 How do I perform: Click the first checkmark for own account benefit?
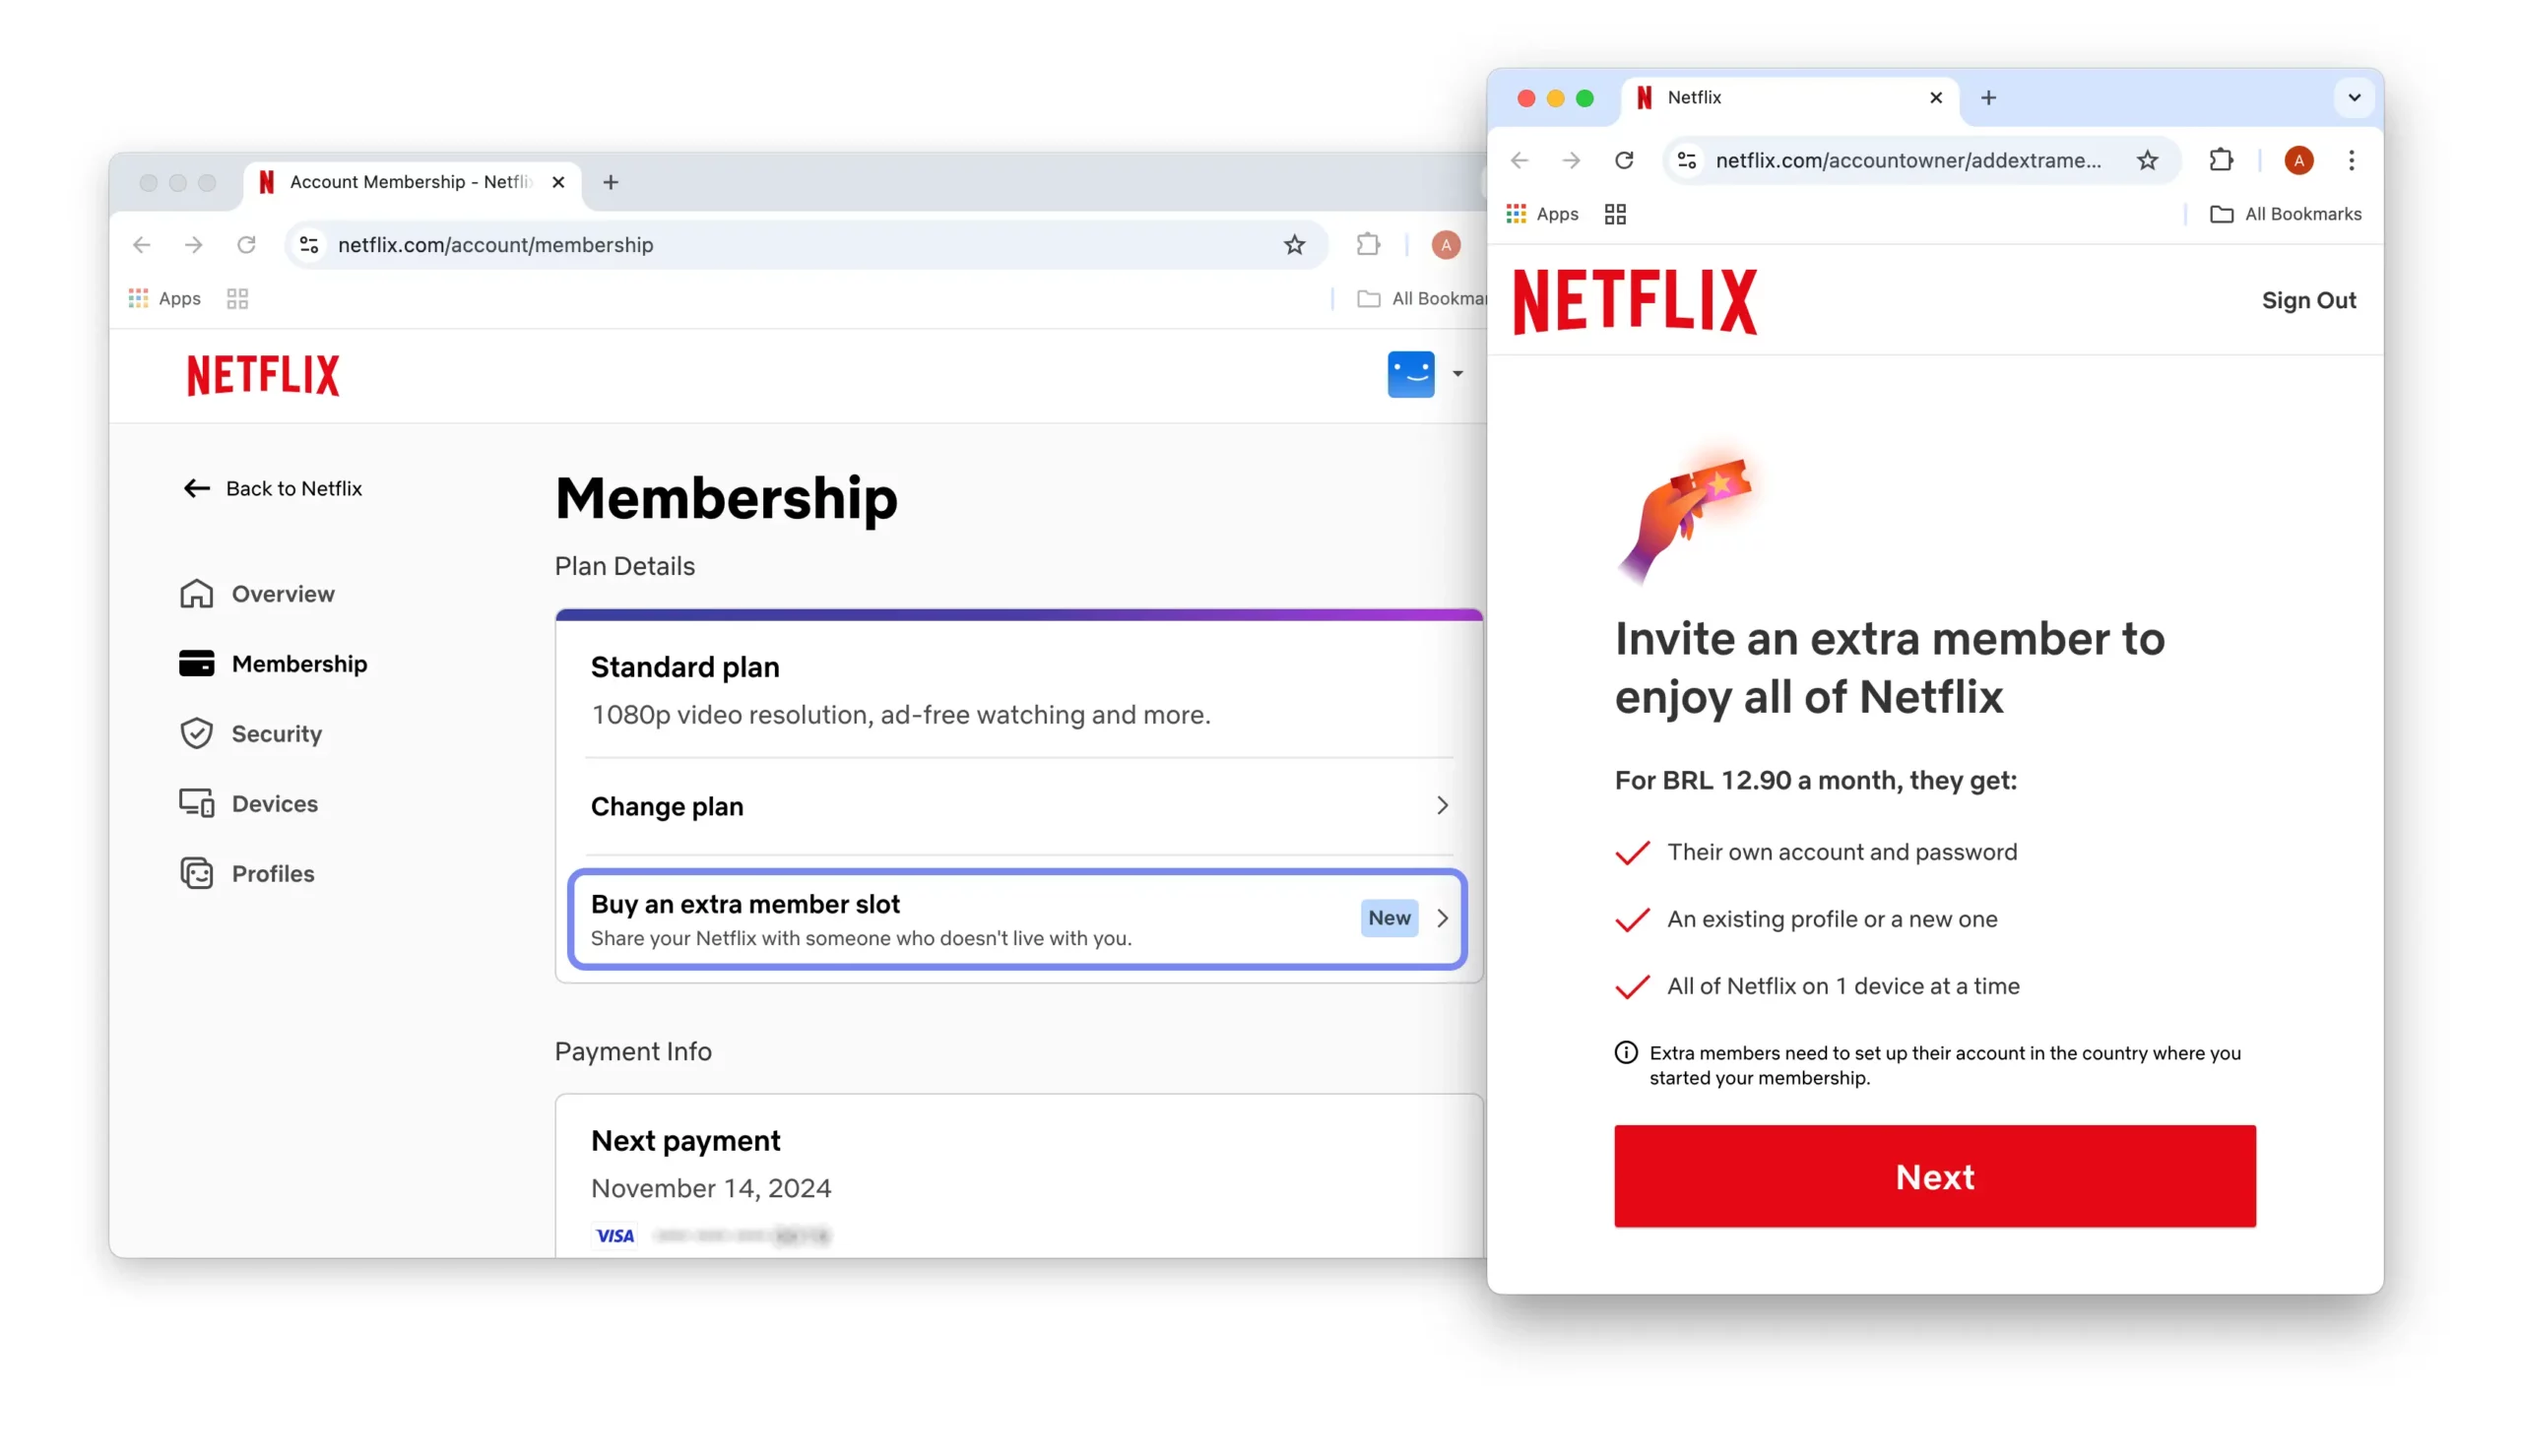[x=1630, y=852]
